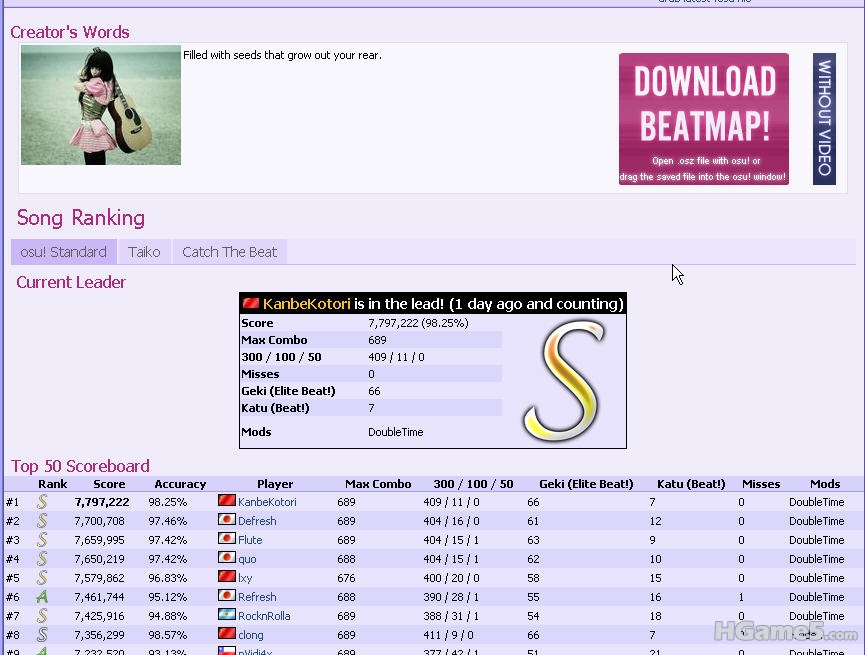
Task: Click the China flag next to clong
Action: (227, 633)
